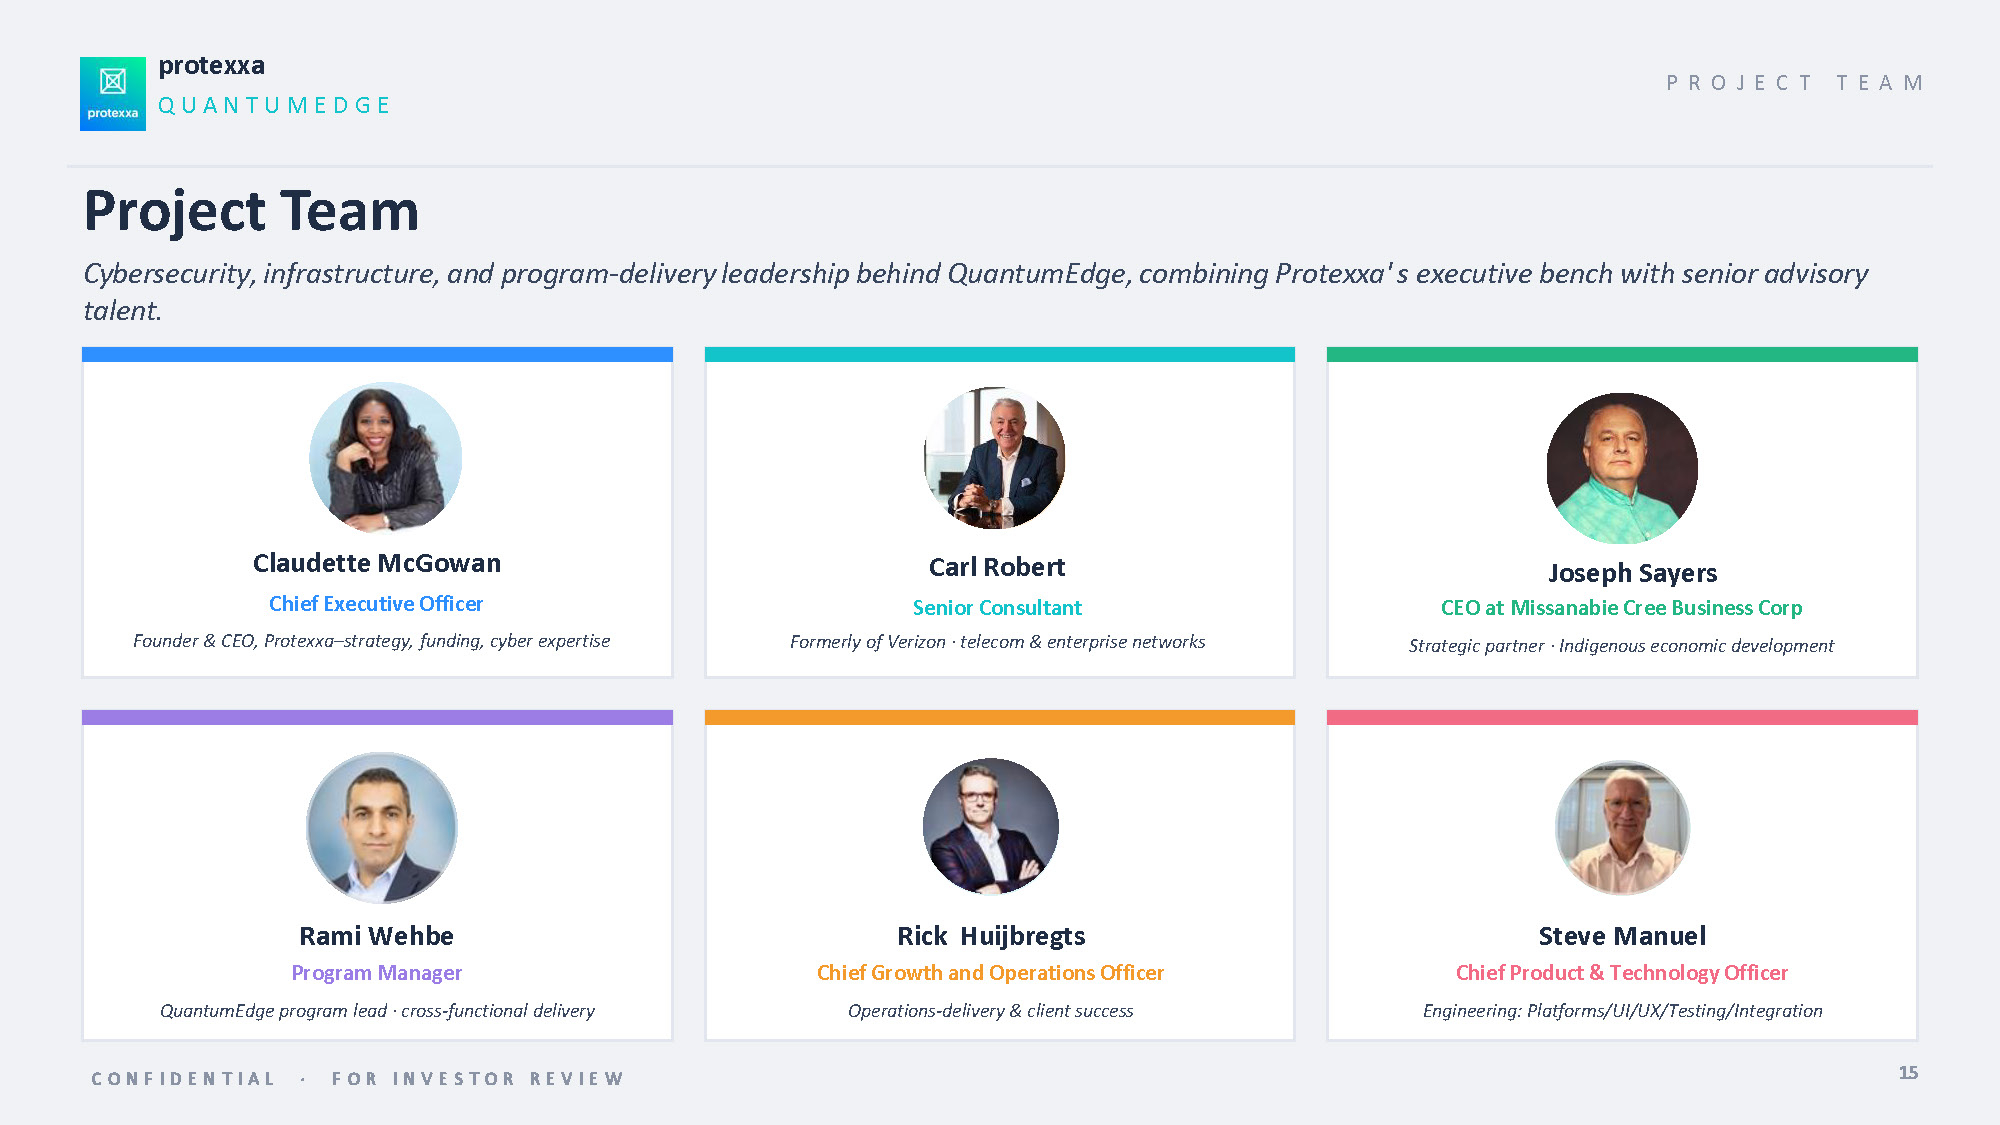Viewport: 2000px width, 1125px height.
Task: Open Claudette McGowan's profile photo
Action: tap(386, 457)
